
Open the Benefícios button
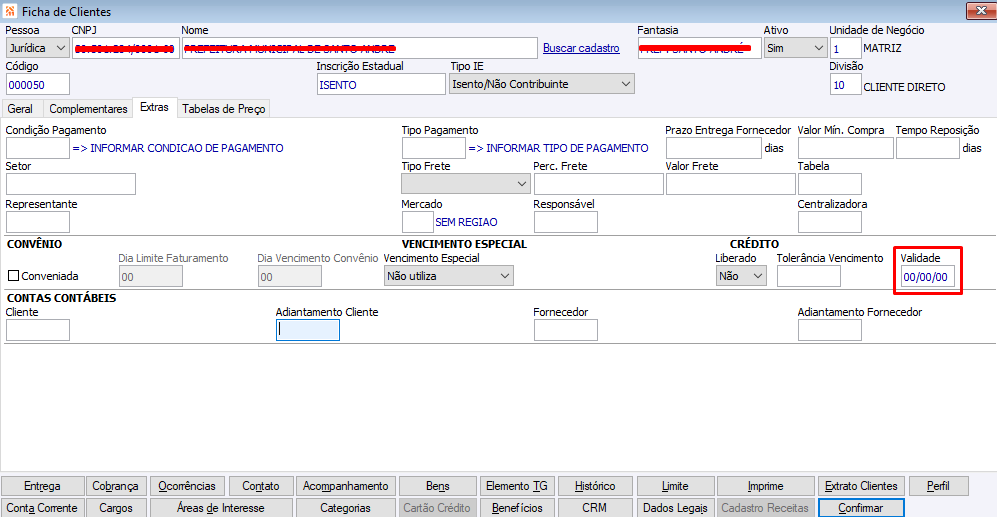[517, 507]
